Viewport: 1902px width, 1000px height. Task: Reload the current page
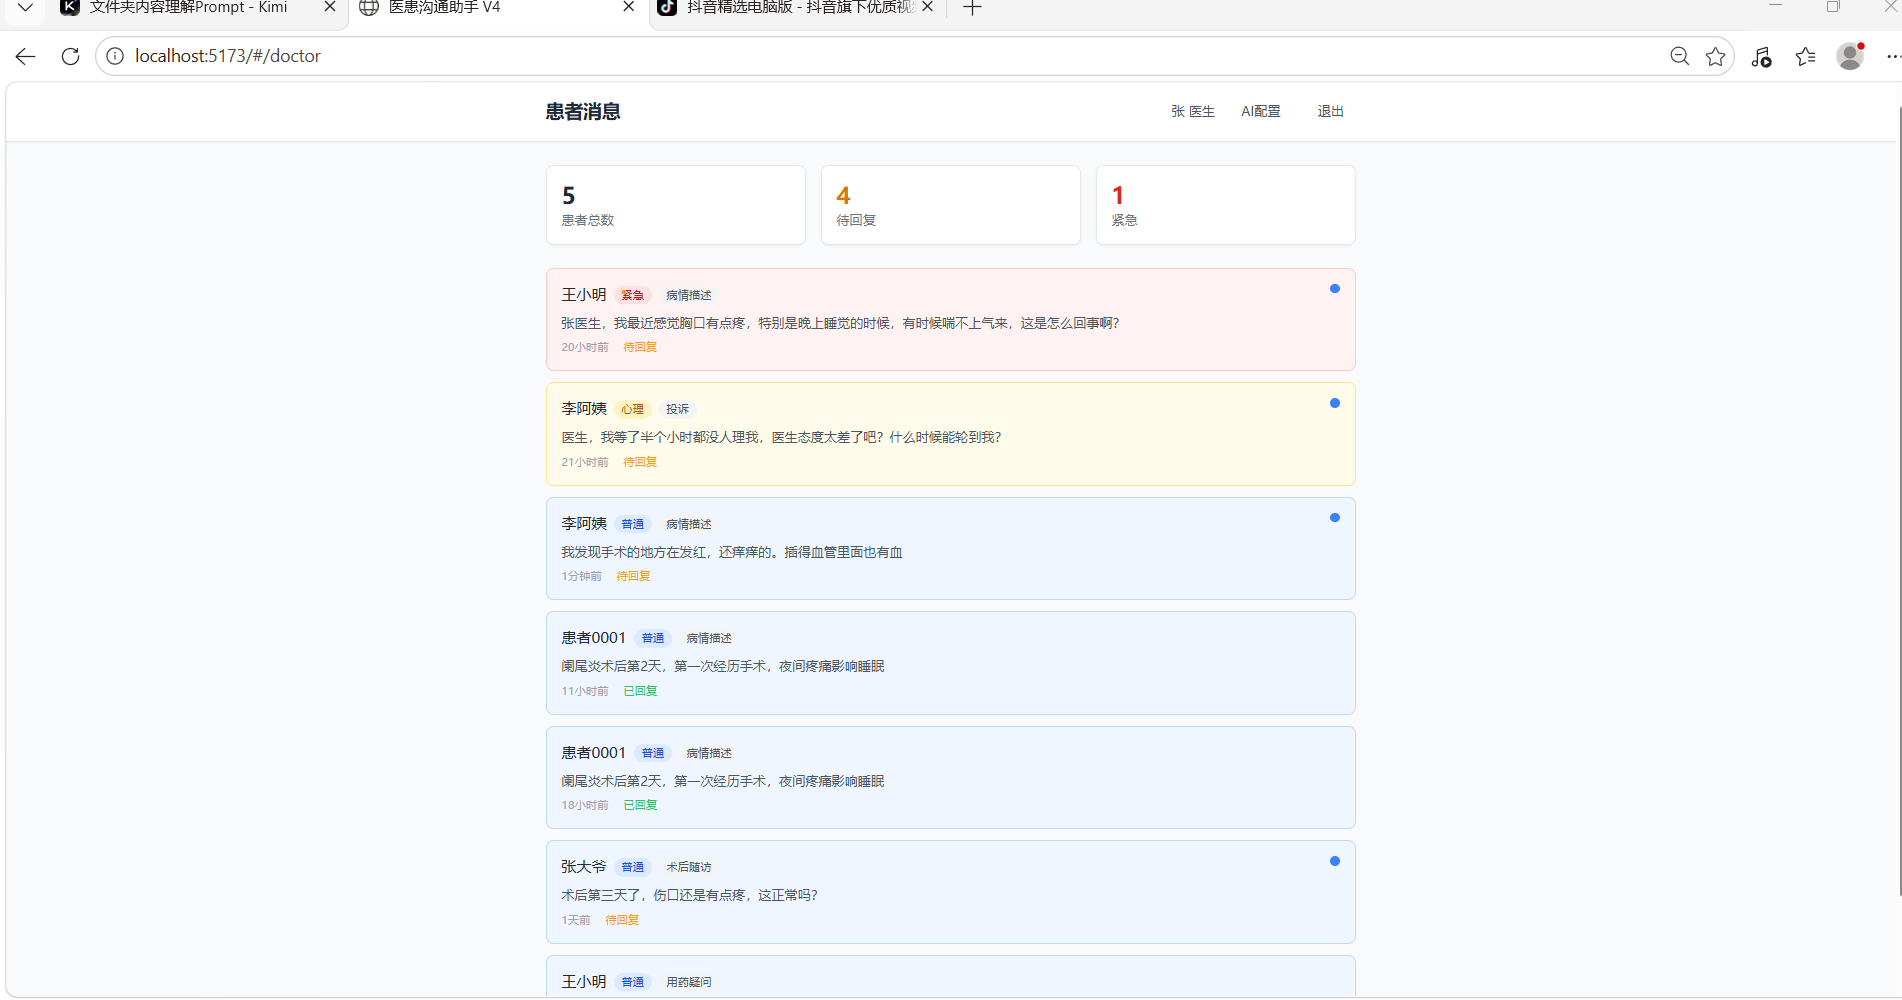(70, 56)
